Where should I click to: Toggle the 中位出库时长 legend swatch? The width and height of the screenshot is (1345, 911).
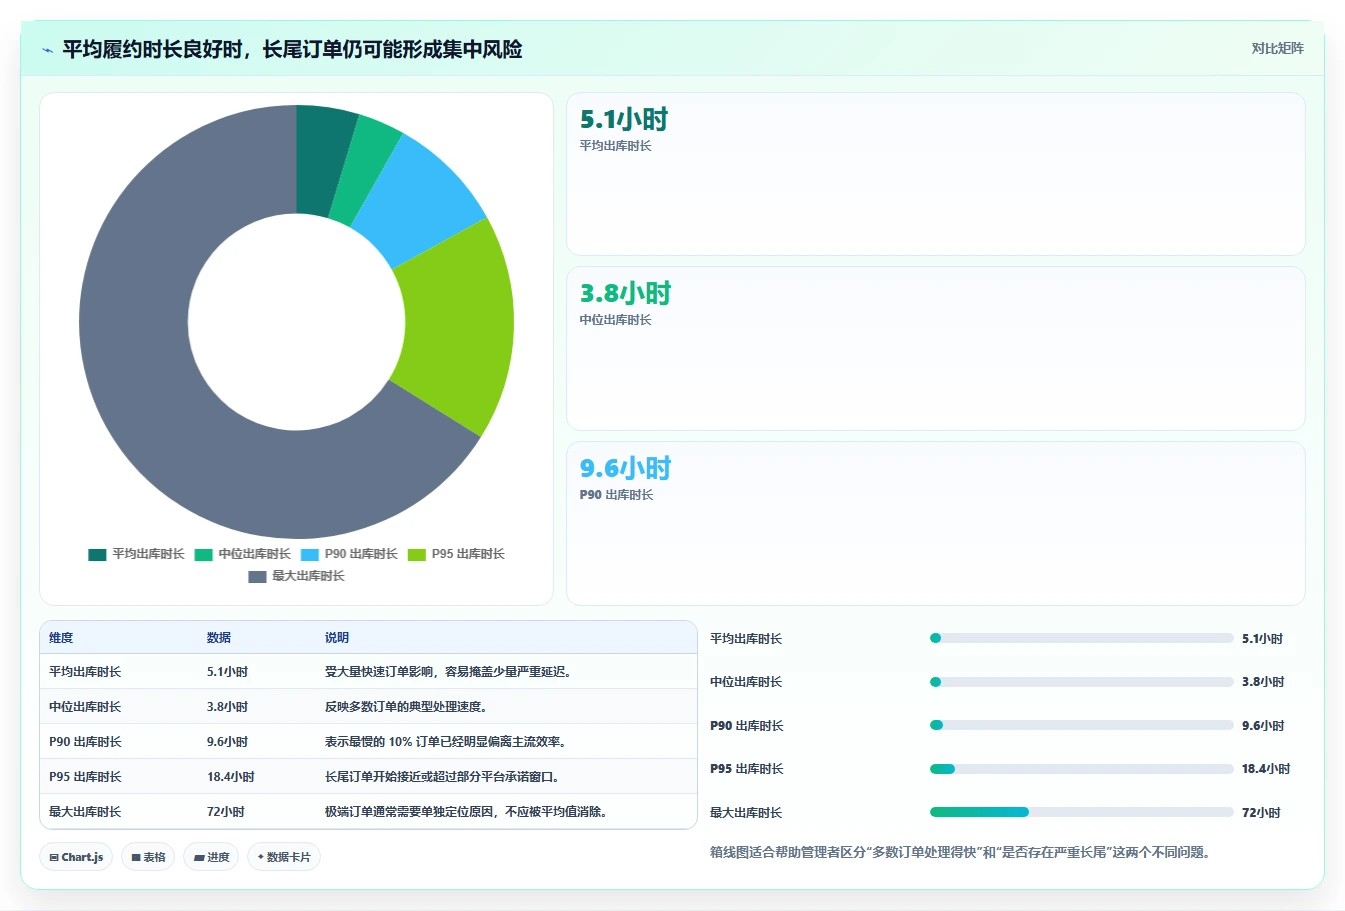click(x=204, y=554)
